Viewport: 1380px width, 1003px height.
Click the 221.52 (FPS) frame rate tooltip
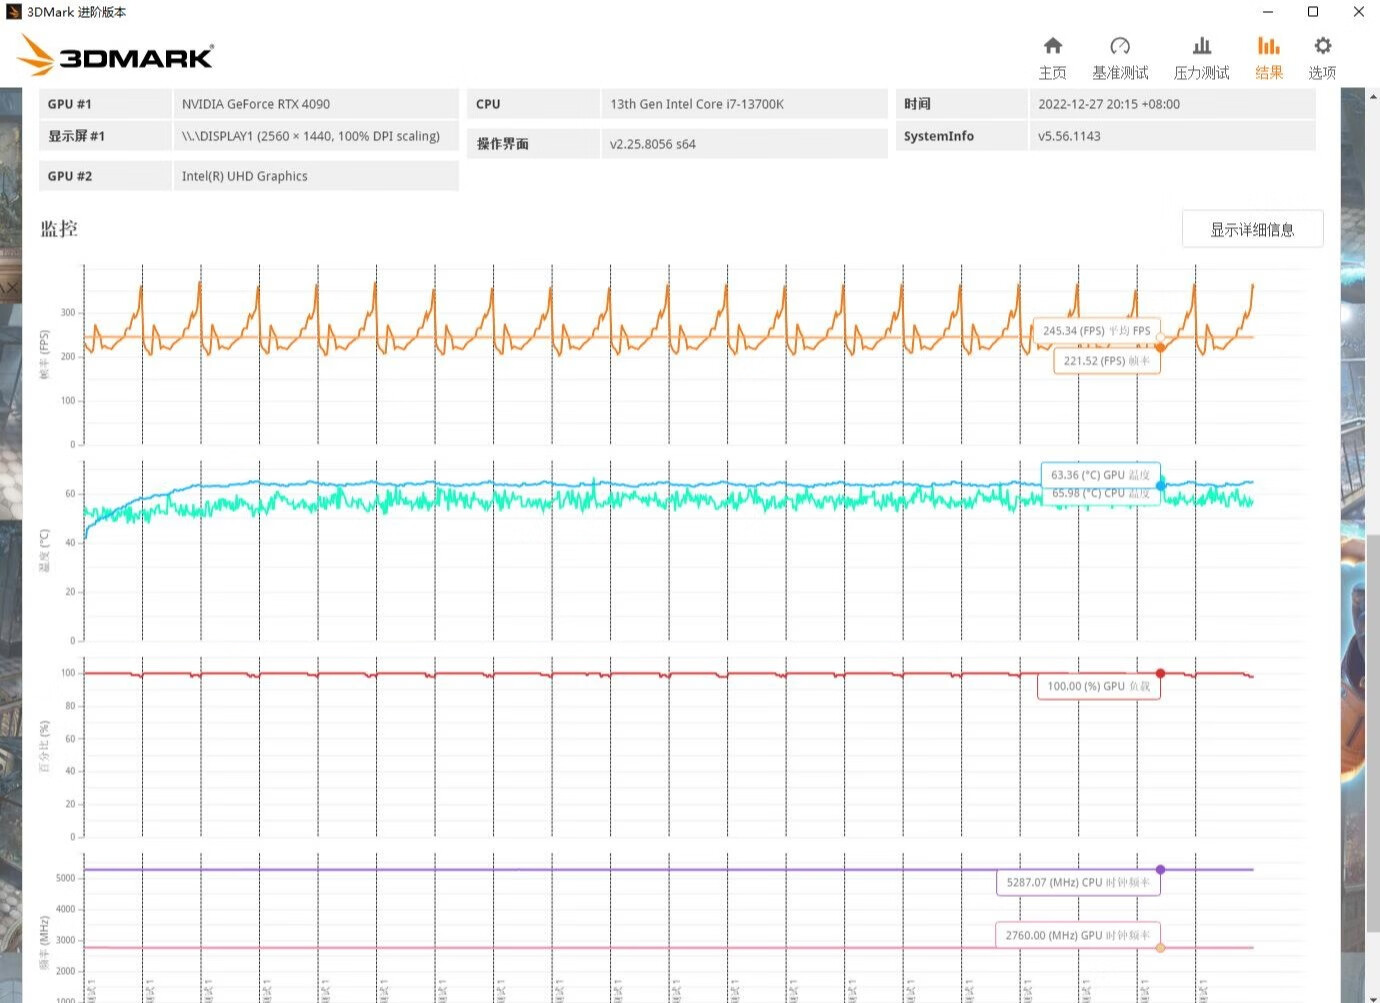tap(1107, 361)
